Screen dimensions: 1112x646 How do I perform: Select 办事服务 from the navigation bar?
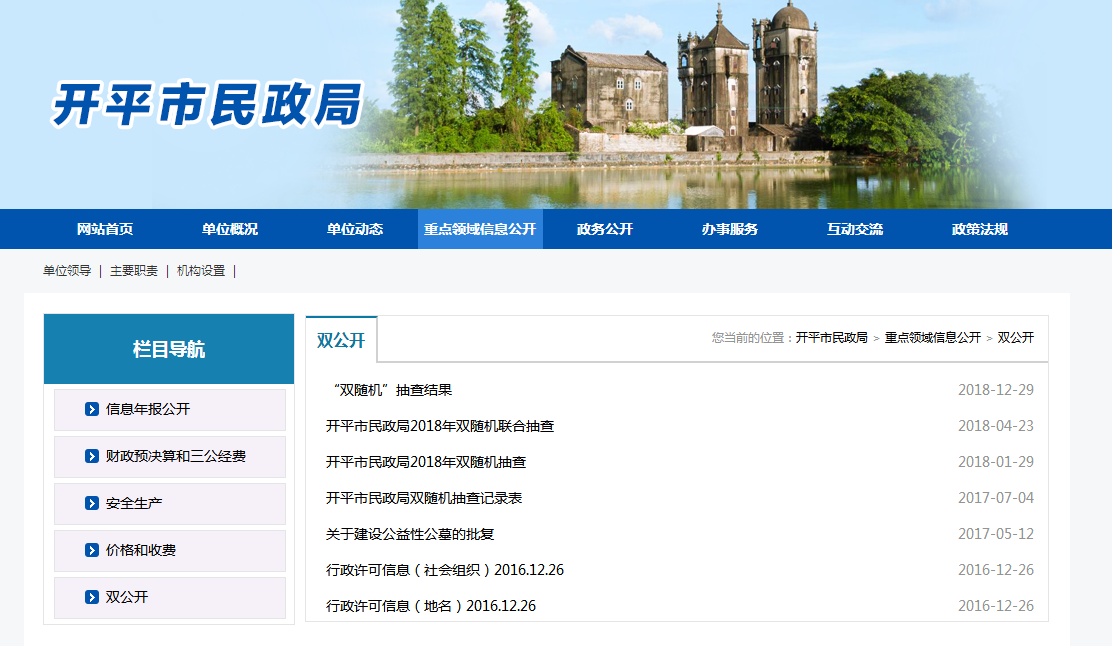pyautogui.click(x=729, y=229)
